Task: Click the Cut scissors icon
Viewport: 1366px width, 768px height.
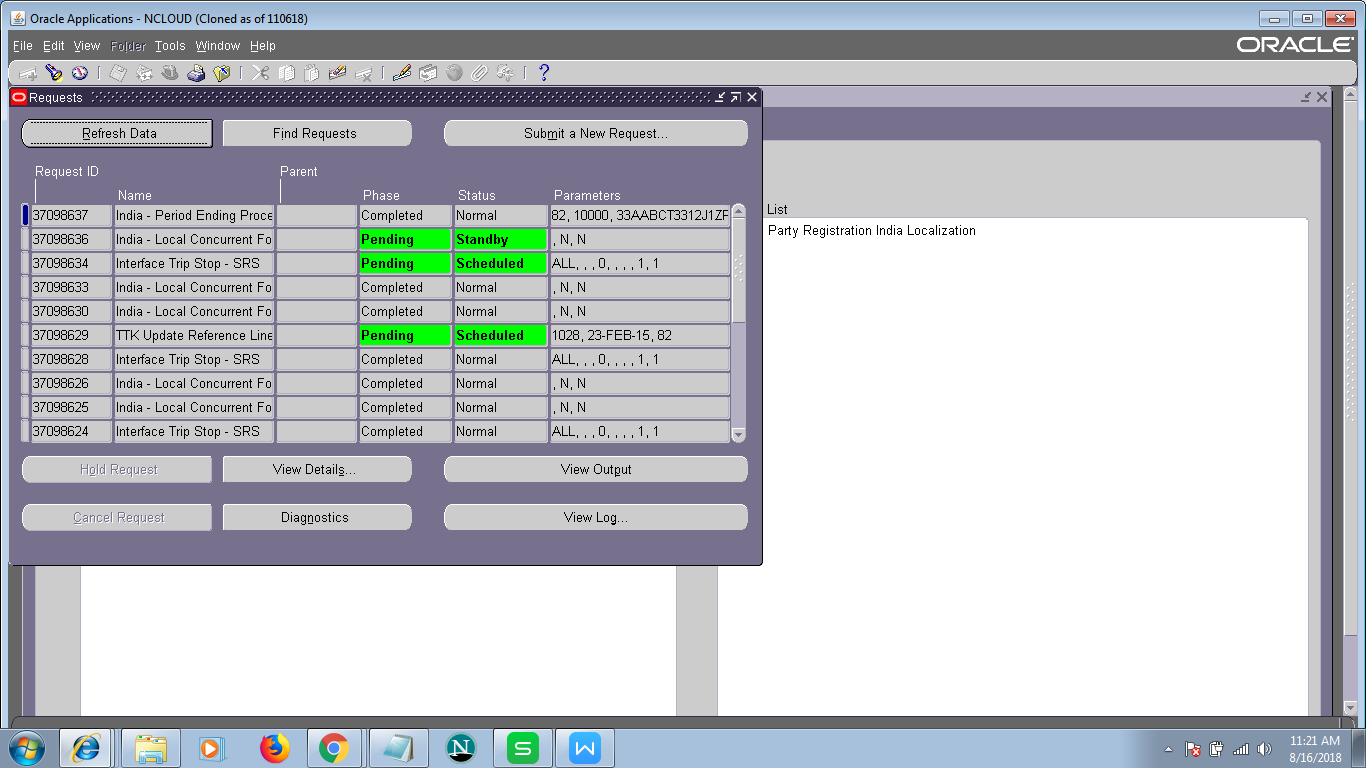Action: point(260,73)
